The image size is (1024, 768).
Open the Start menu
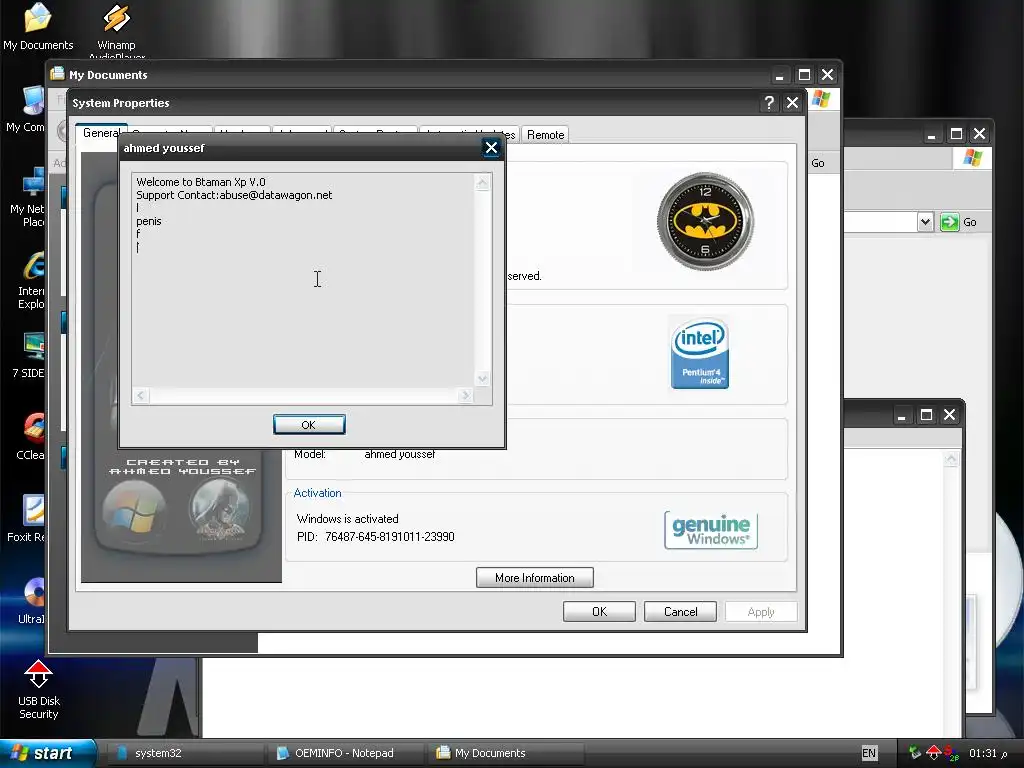(x=47, y=753)
